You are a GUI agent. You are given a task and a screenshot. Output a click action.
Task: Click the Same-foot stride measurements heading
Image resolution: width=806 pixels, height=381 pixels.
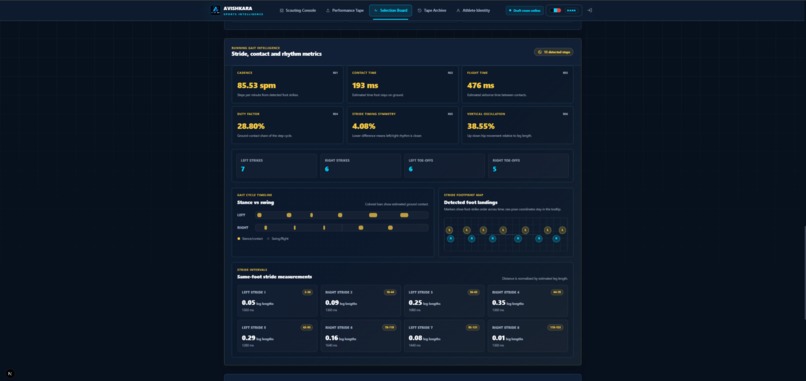point(274,277)
